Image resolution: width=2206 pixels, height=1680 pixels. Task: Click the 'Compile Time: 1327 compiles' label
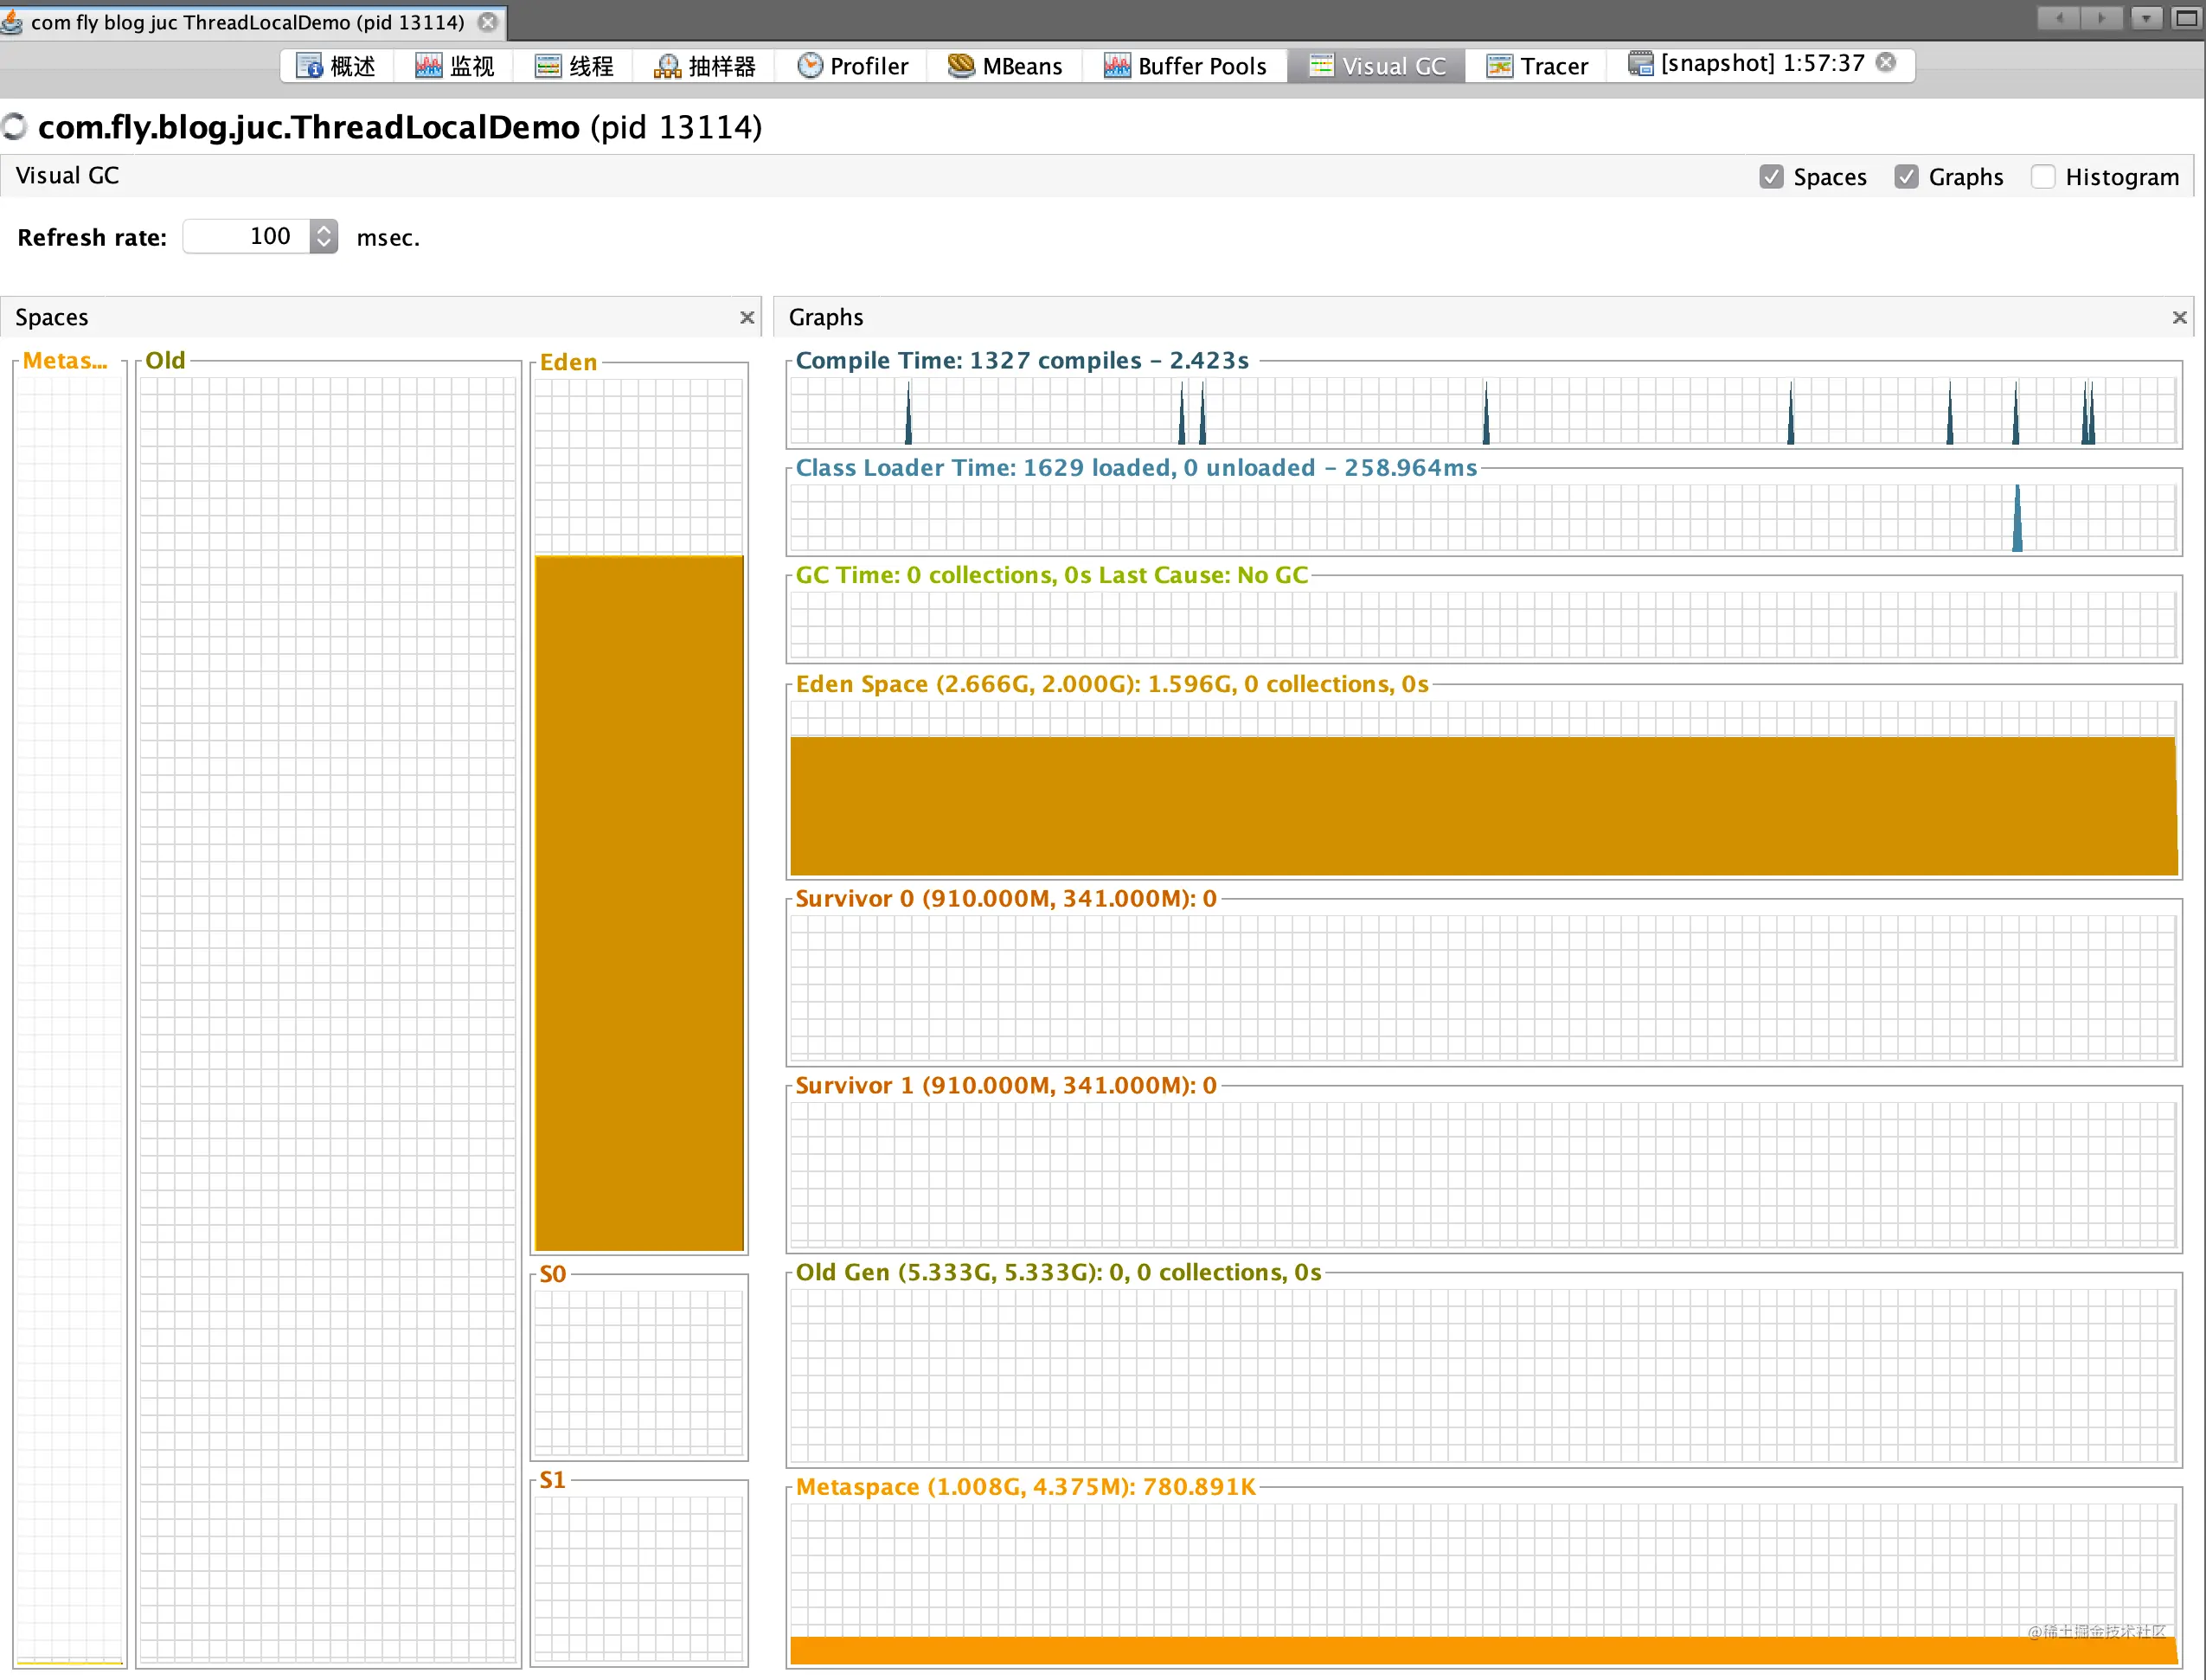tap(1022, 360)
